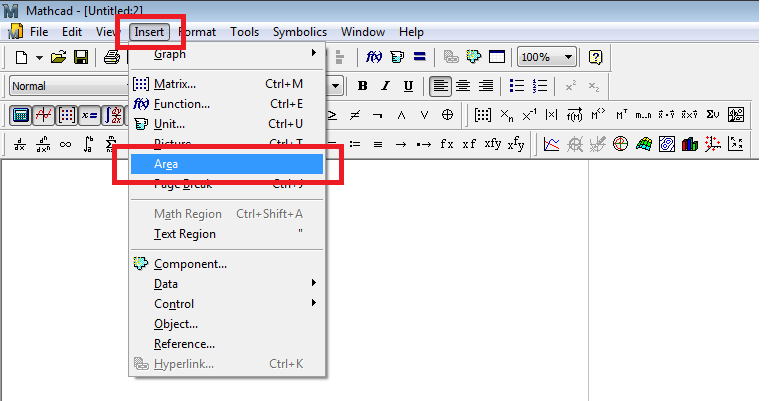The height and width of the screenshot is (401, 773).
Task: Choose Component... from Insert menu
Action: pyautogui.click(x=227, y=264)
